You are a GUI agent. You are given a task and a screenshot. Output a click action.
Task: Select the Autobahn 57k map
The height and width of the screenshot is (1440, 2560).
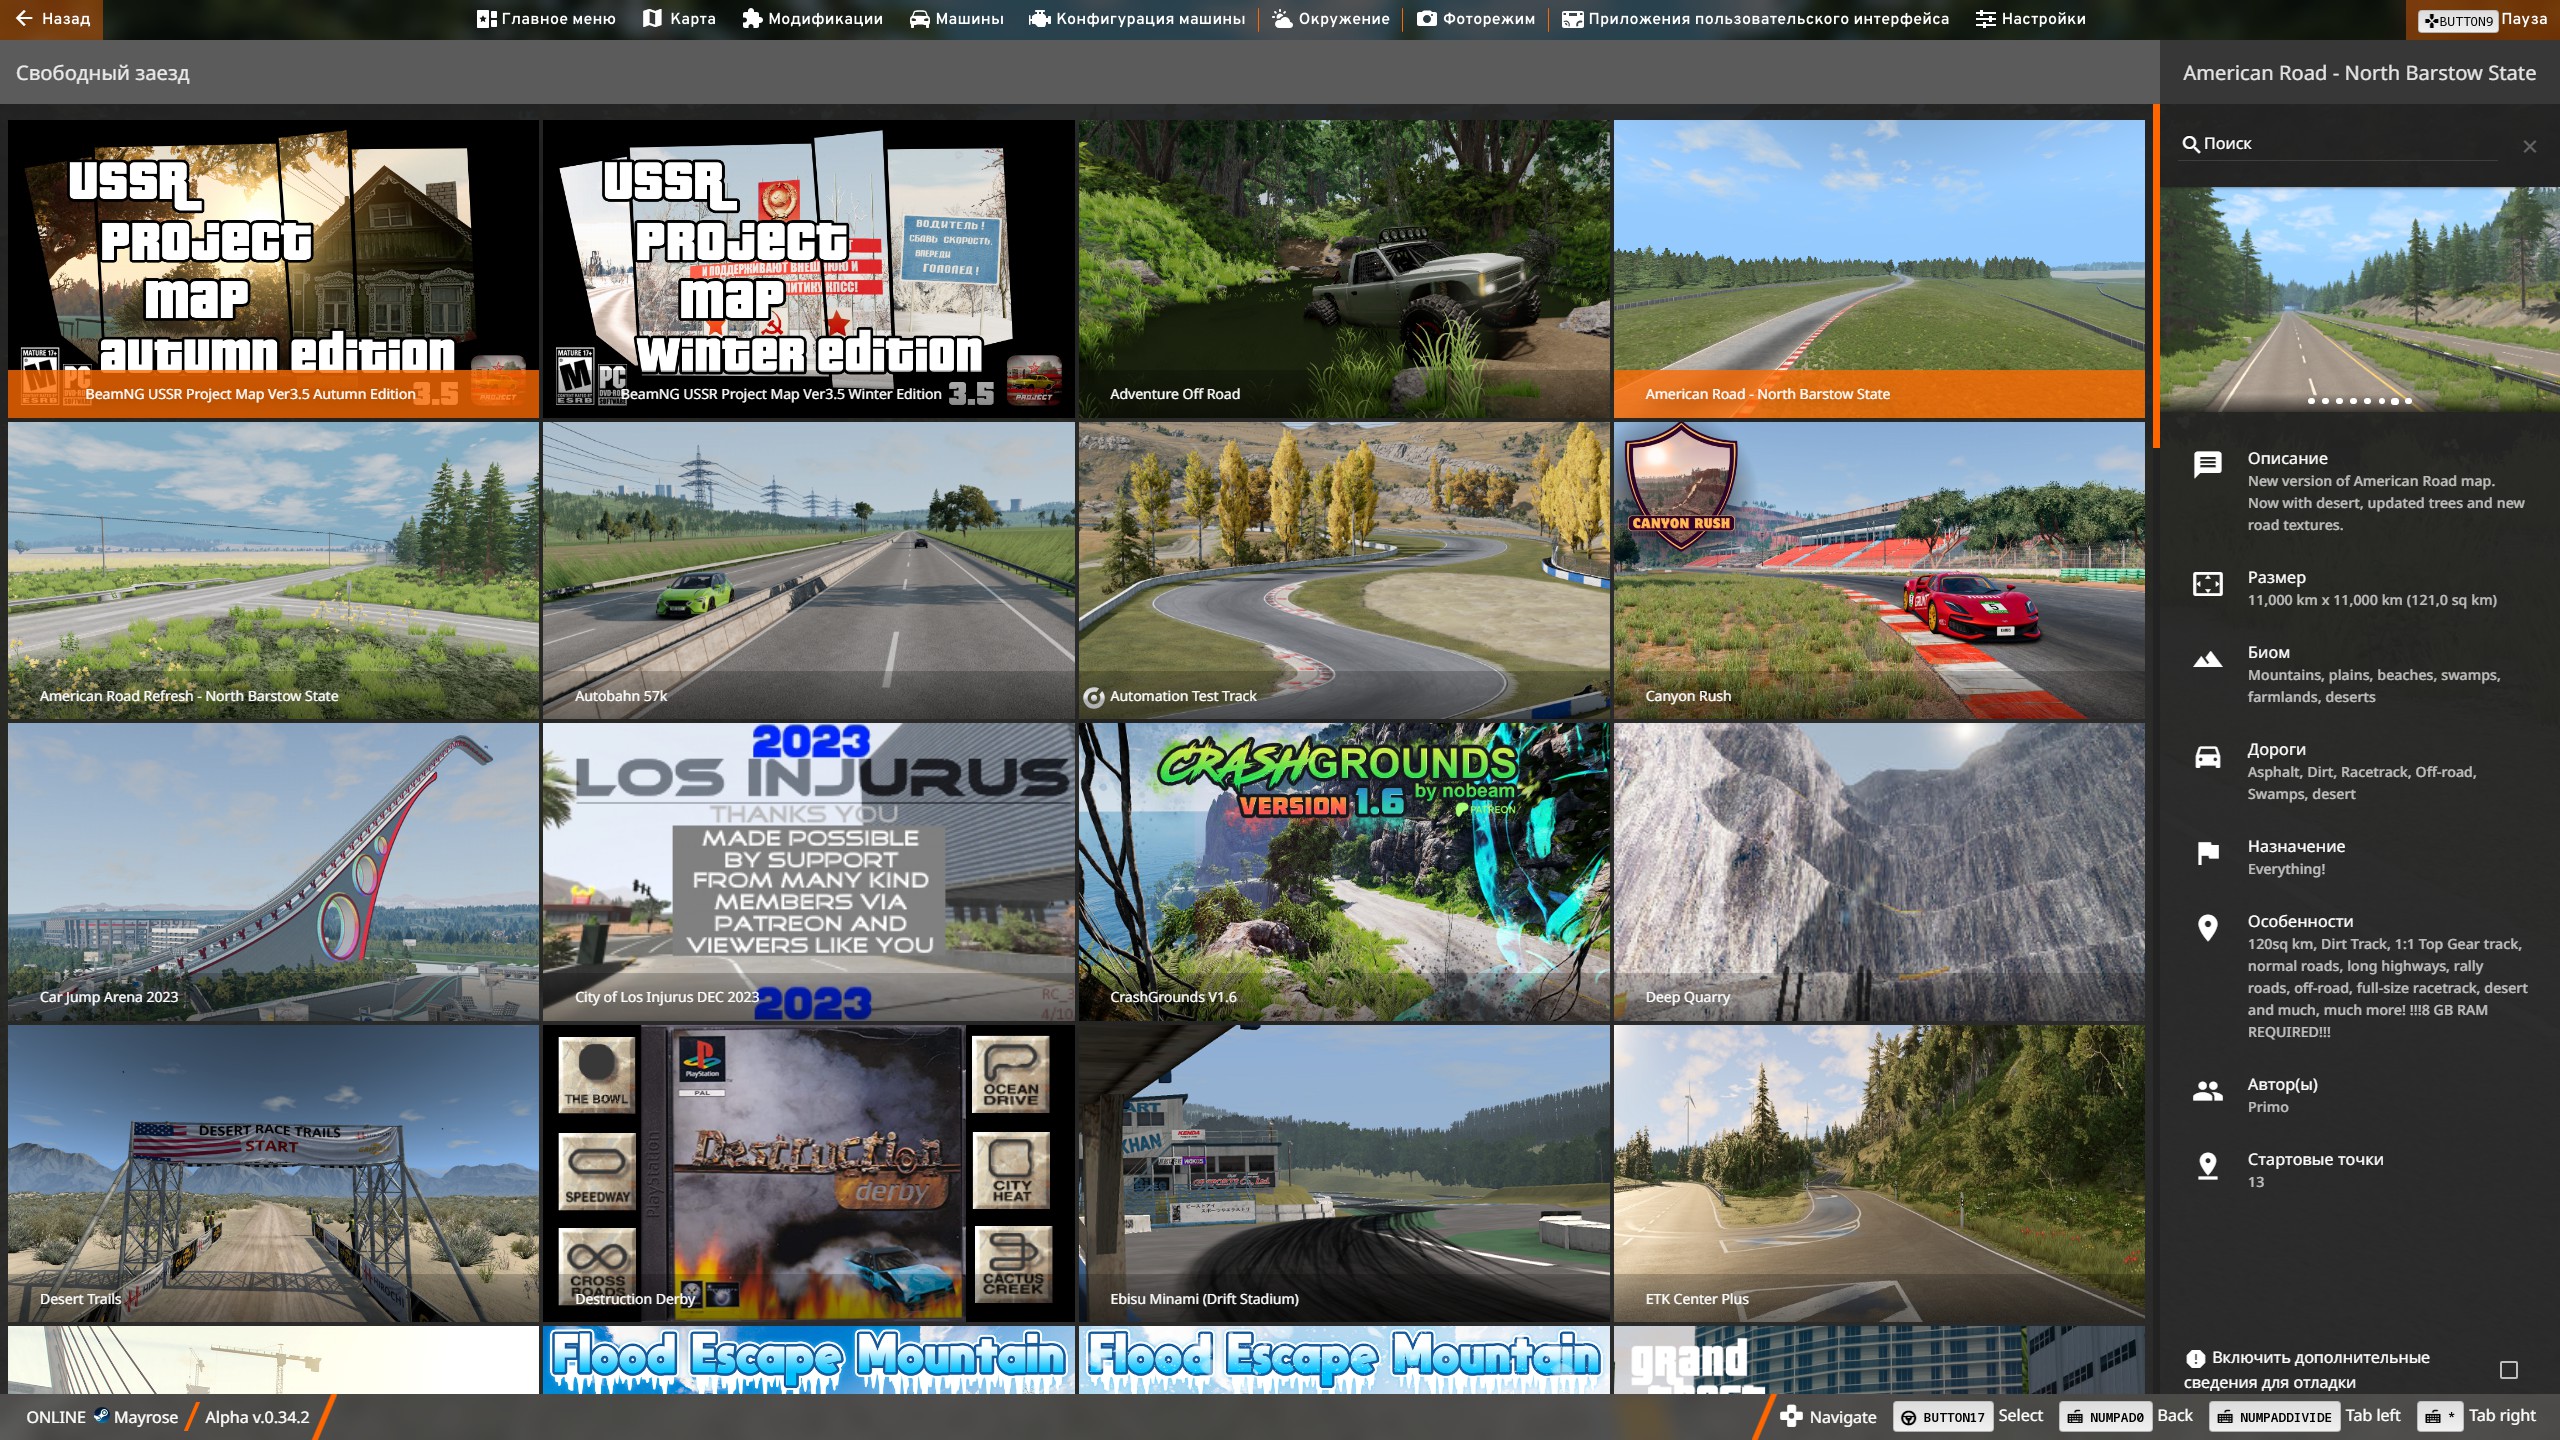click(808, 570)
